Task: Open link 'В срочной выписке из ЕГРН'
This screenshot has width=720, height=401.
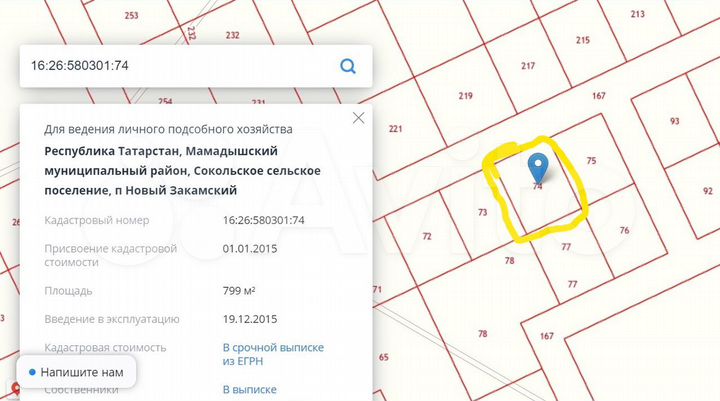Action: coord(273,354)
